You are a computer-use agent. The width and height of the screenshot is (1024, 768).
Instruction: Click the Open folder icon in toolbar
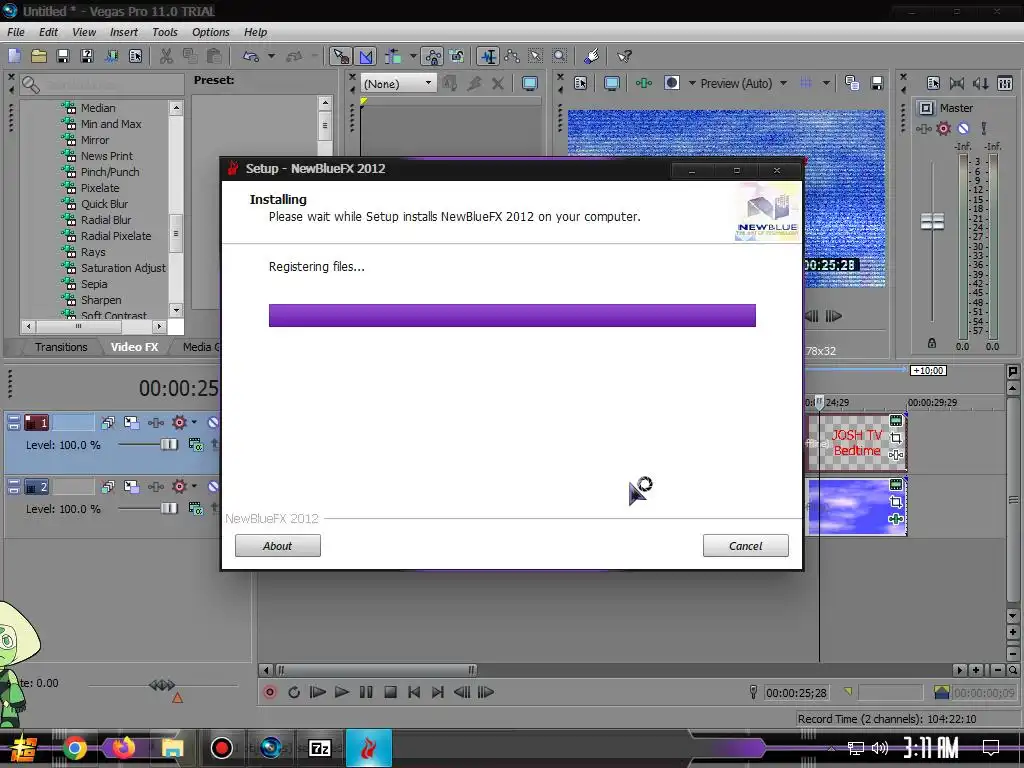coord(39,56)
